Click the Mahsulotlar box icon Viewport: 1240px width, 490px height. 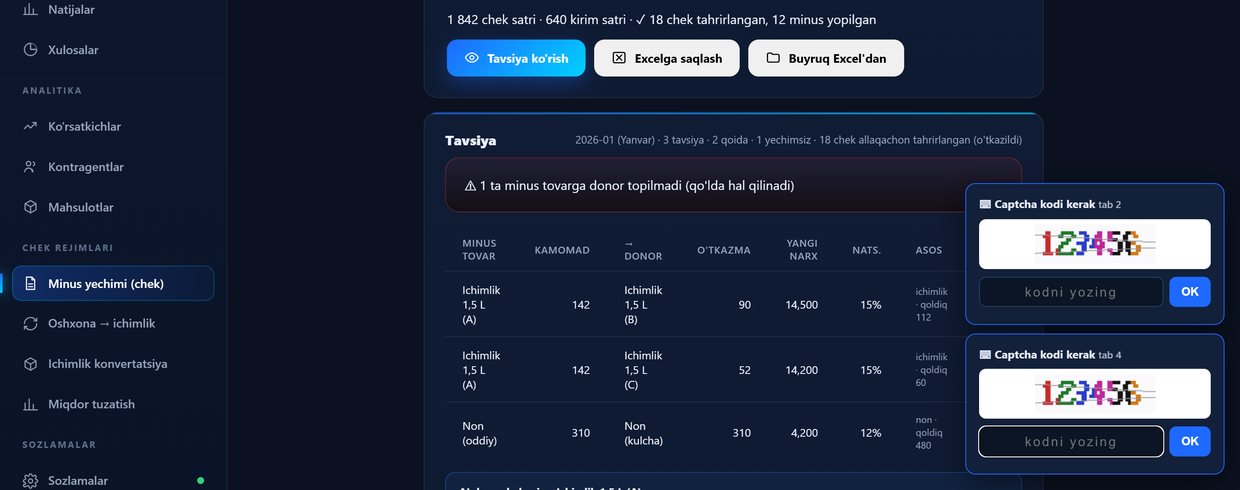click(30, 207)
